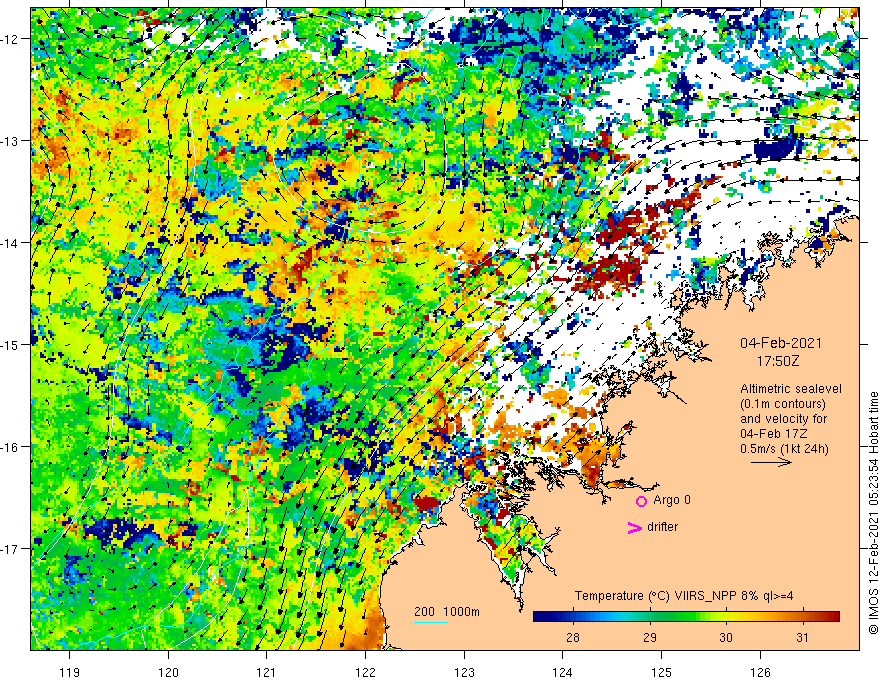Click longitude axis label 126
The width and height of the screenshot is (880, 680).
tap(760, 672)
